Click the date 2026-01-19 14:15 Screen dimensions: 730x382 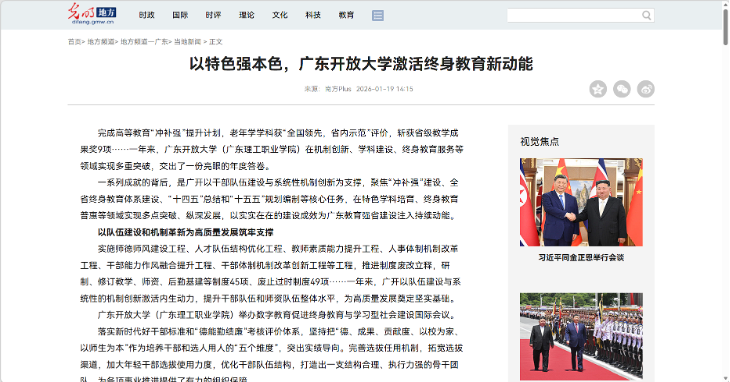pos(385,89)
